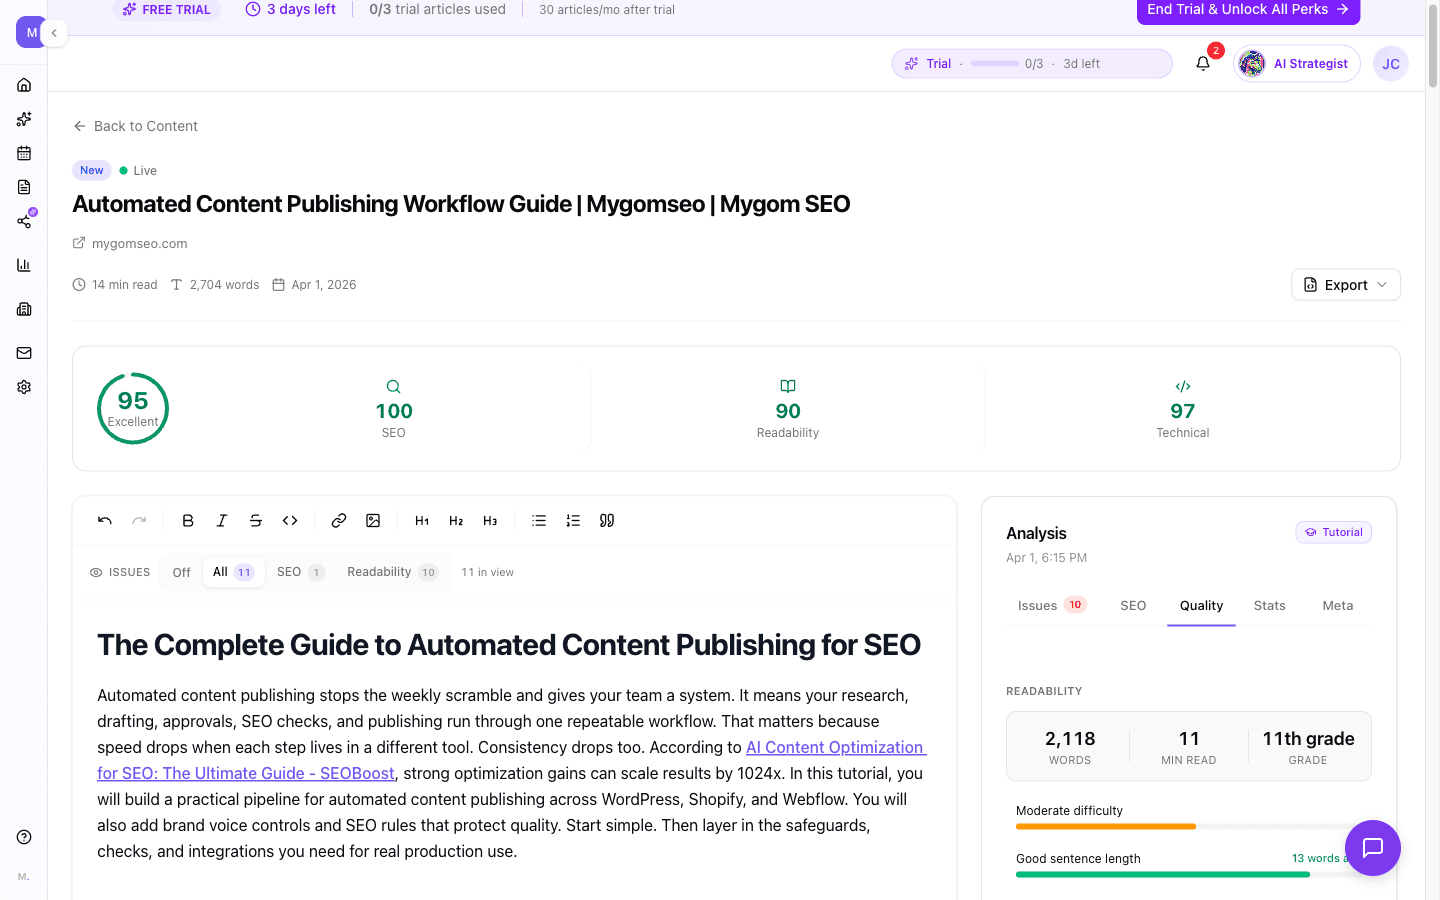Click End Trial & Unlock All Perks
This screenshot has height=900, width=1440.
(x=1248, y=9)
